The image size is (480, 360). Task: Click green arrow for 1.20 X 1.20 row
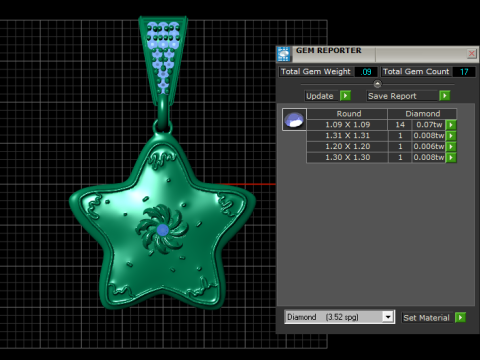click(x=451, y=147)
